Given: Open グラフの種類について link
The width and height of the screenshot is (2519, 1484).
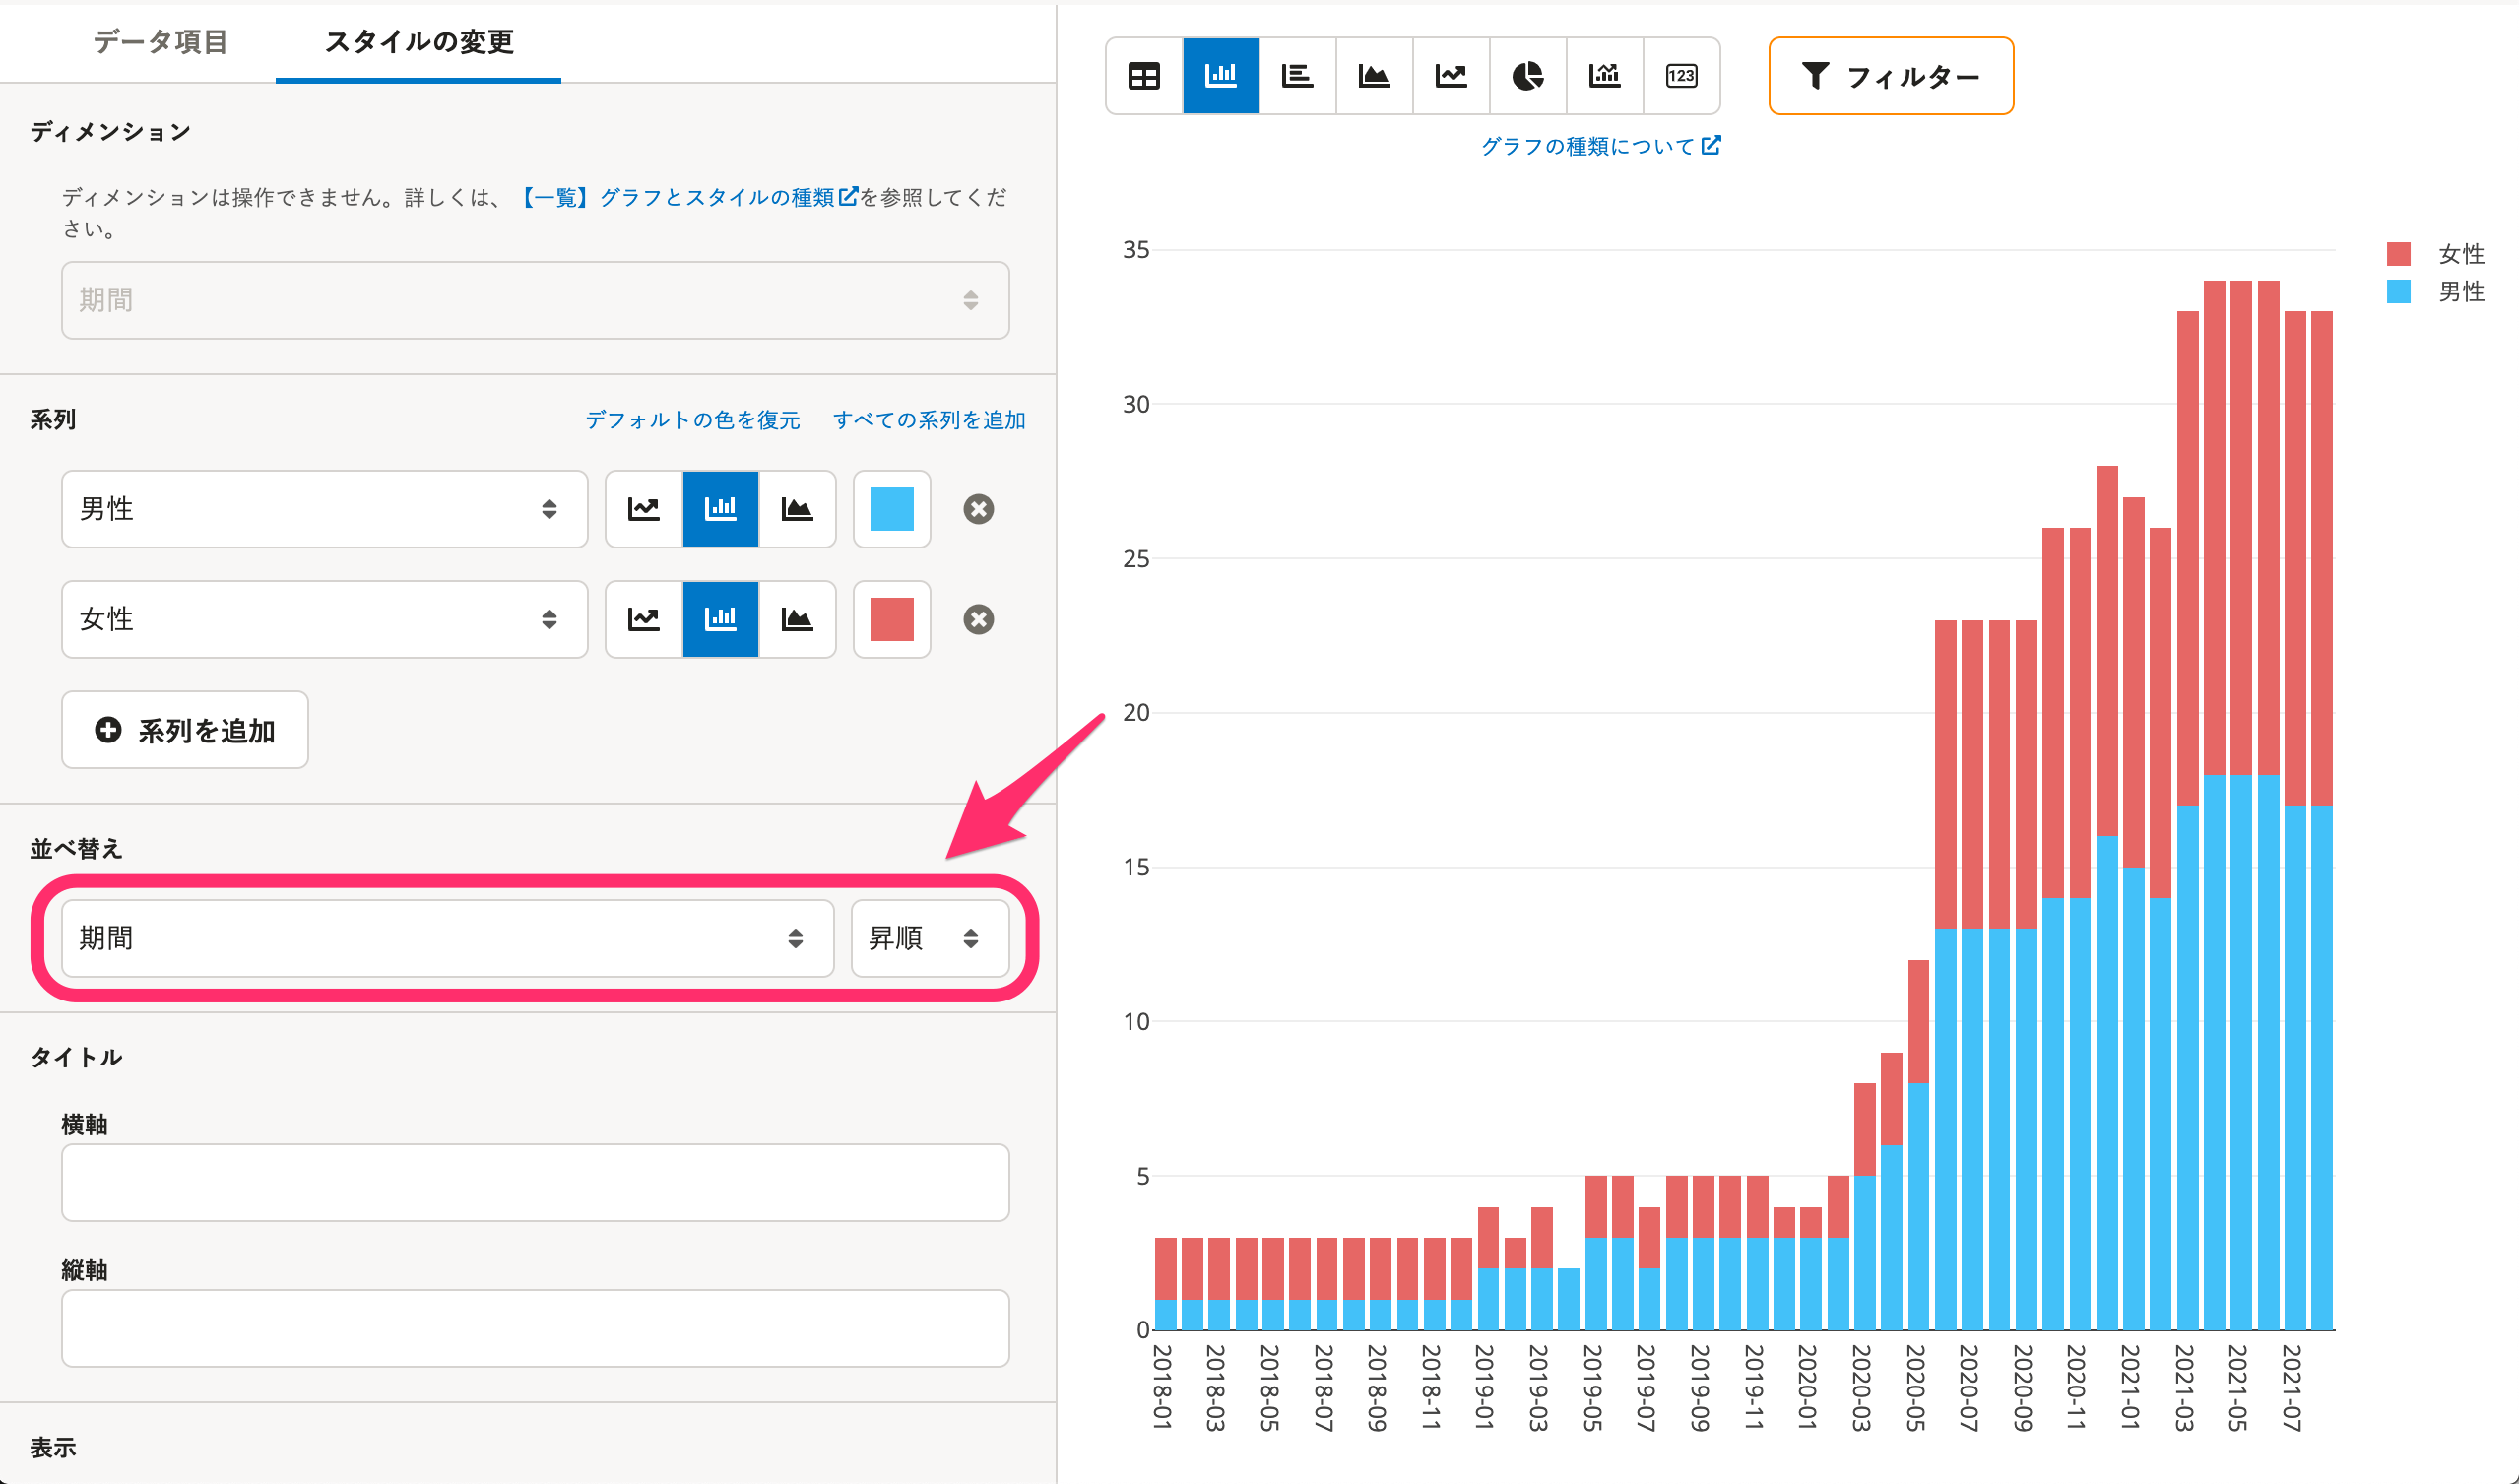Looking at the screenshot, I should pyautogui.click(x=1600, y=146).
